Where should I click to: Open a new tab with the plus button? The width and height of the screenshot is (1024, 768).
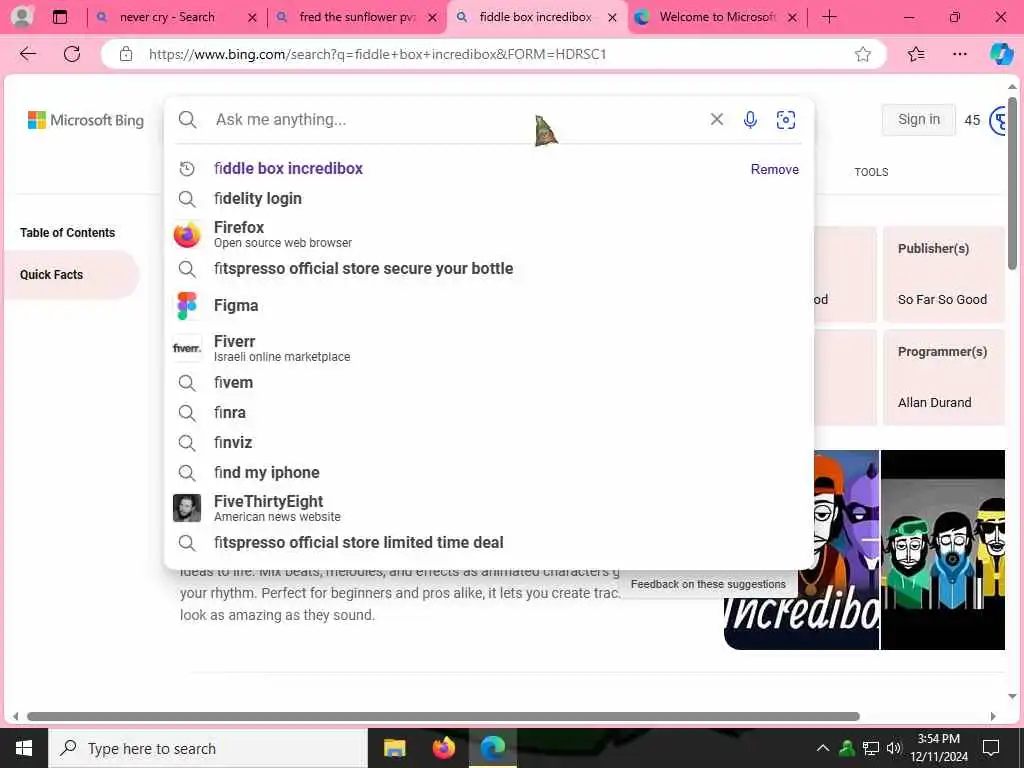(x=829, y=17)
